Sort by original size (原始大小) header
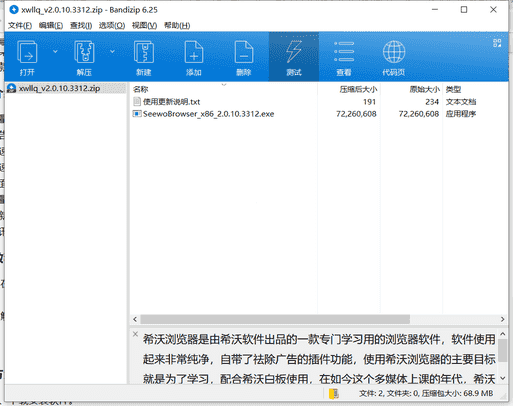This screenshot has width=513, height=406. [424, 89]
